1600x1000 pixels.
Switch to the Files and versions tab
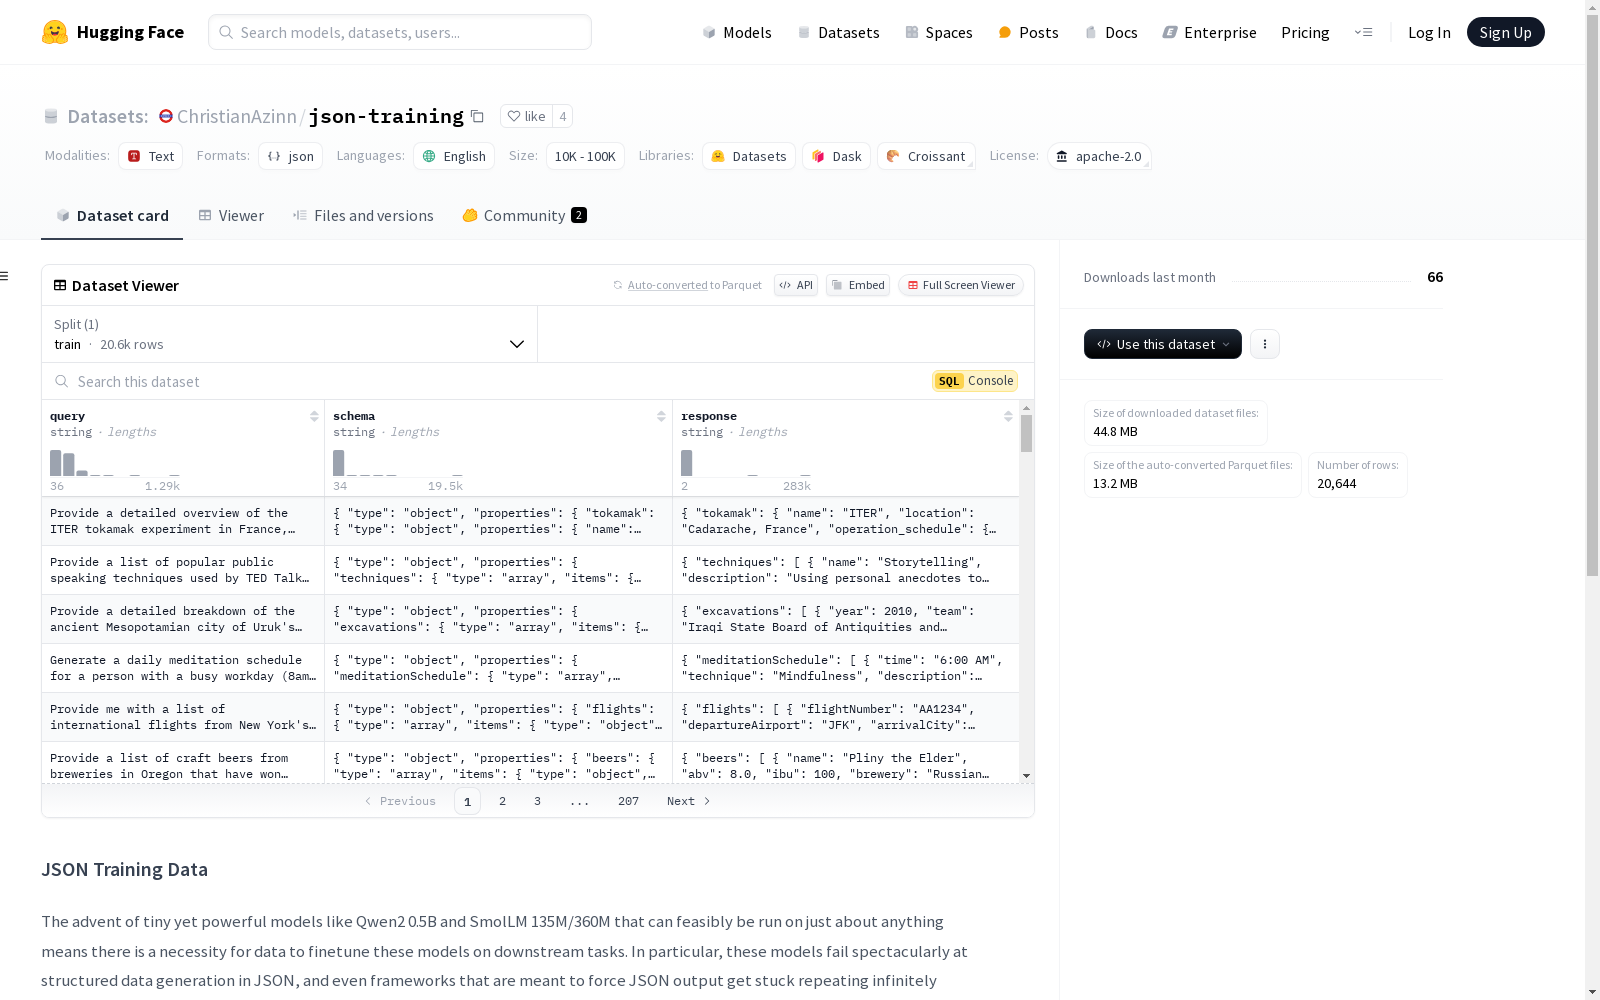[363, 216]
